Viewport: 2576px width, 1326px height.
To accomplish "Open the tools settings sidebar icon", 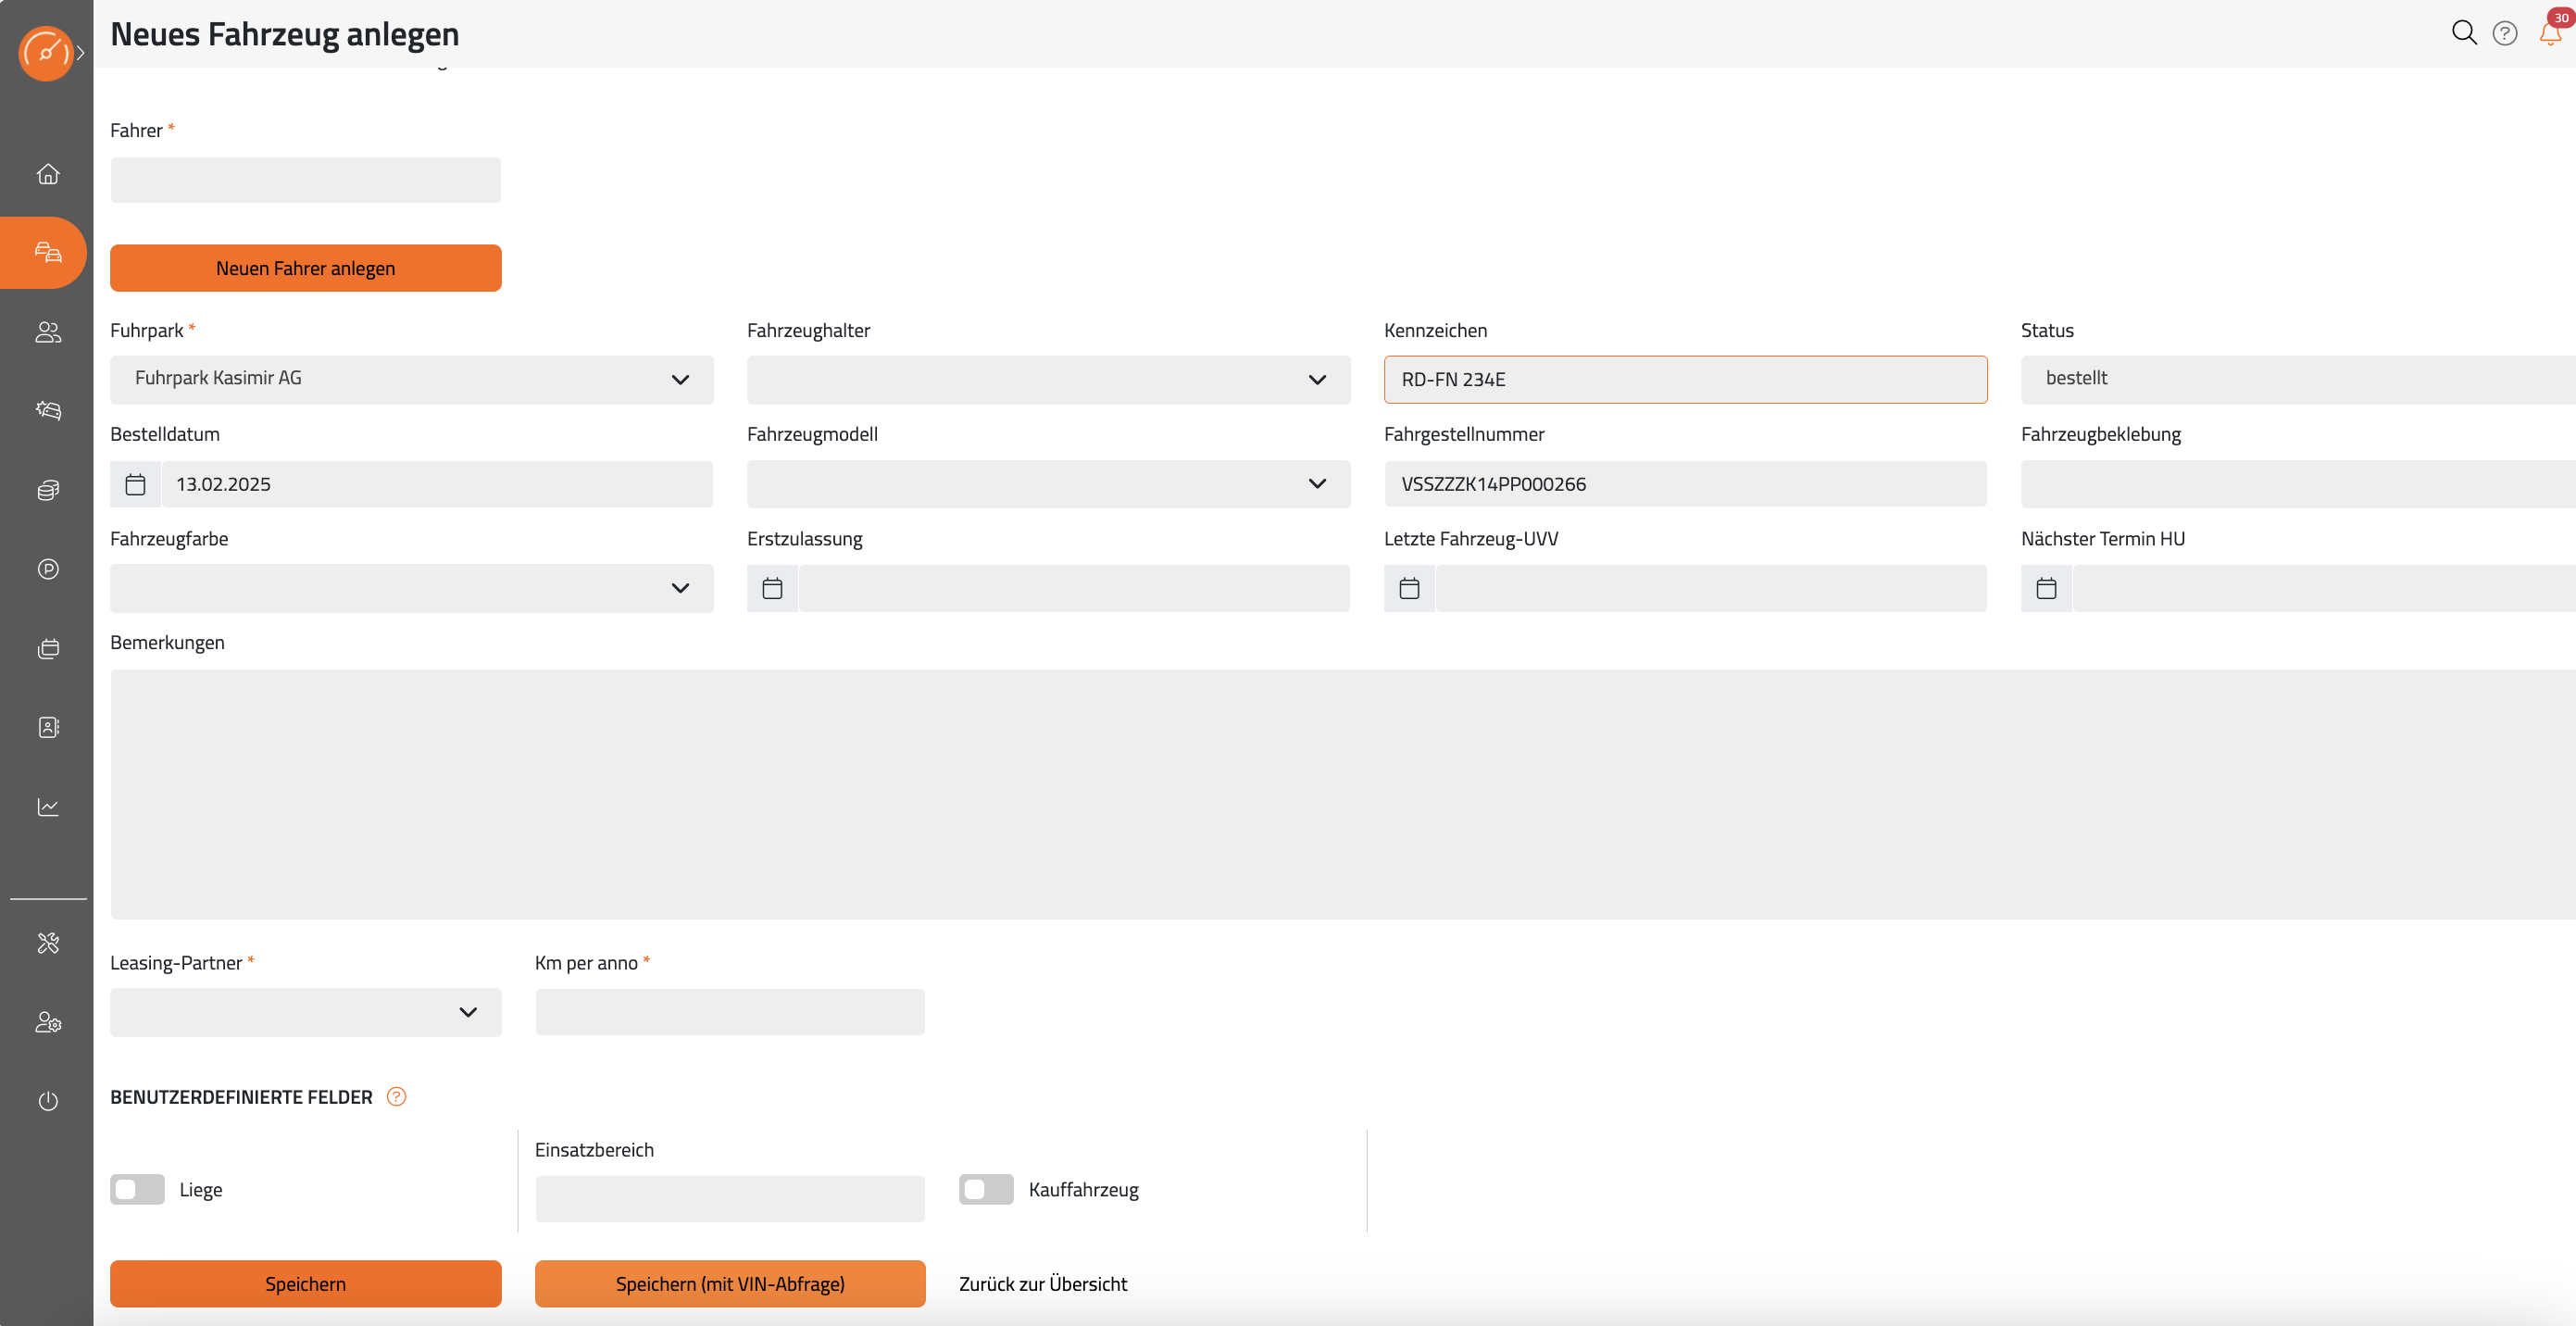I will coord(48,943).
